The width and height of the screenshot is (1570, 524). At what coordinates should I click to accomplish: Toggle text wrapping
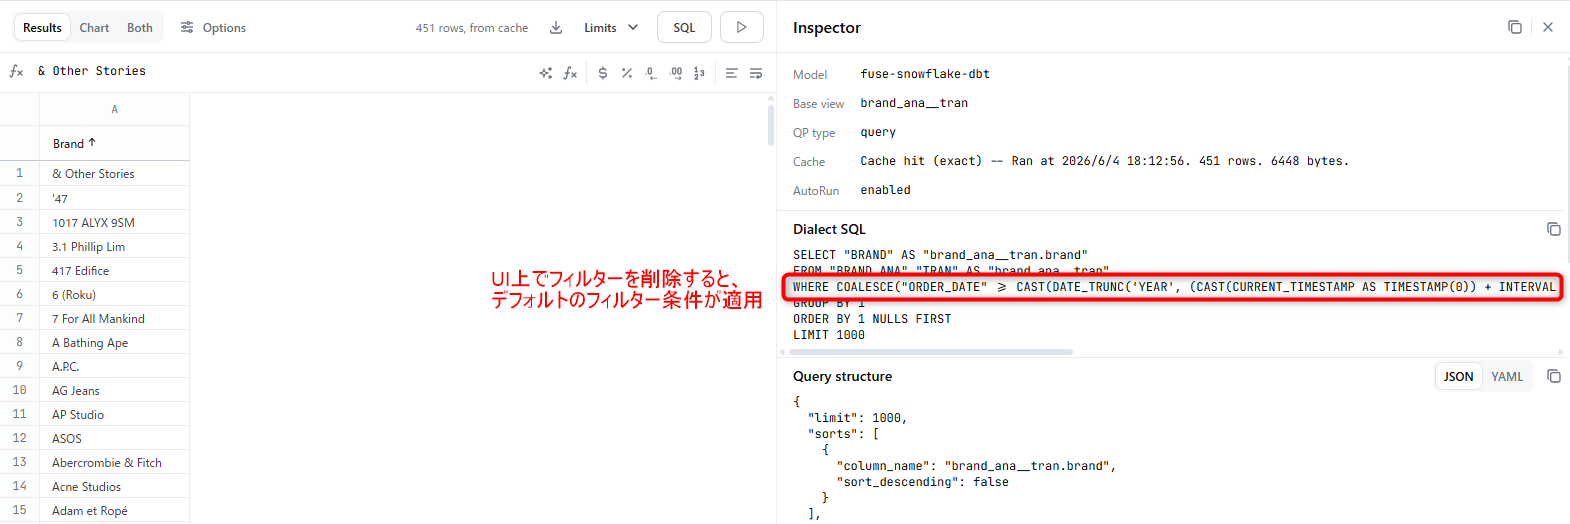756,73
